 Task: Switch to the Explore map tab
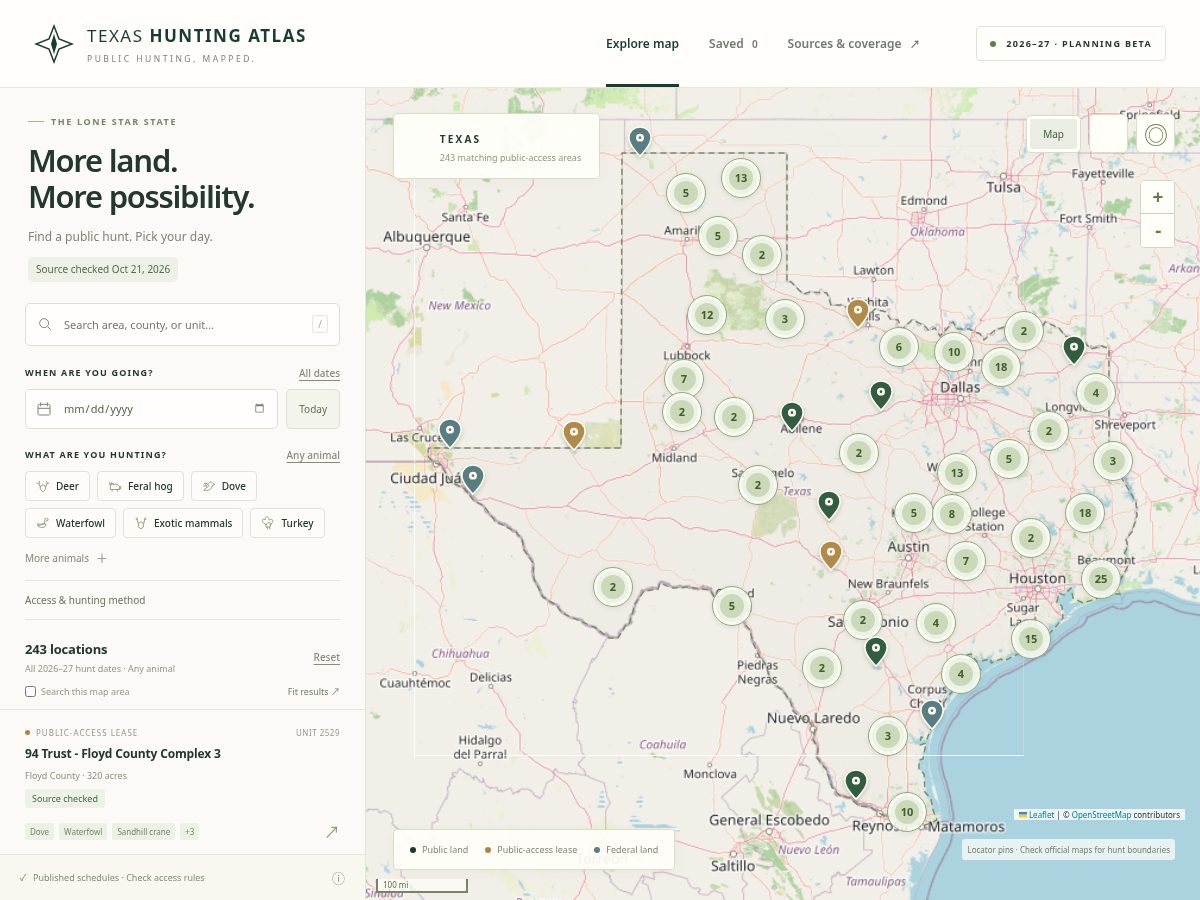[642, 44]
